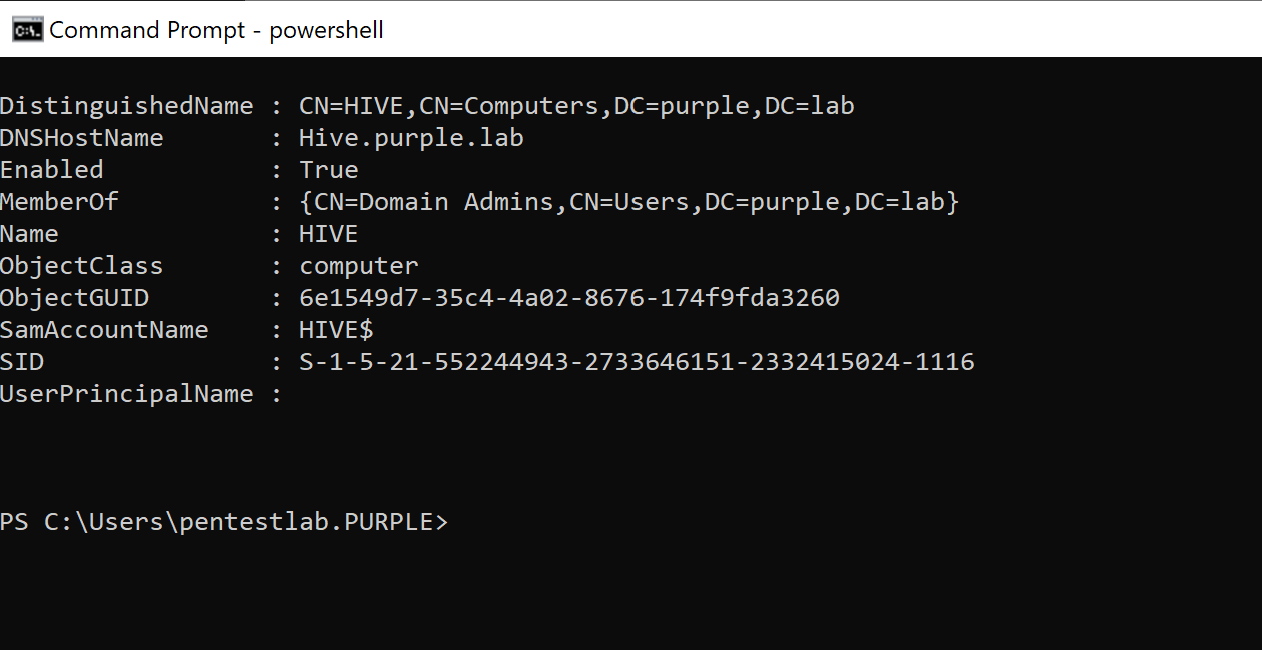Click the Name value HIVE

click(328, 234)
